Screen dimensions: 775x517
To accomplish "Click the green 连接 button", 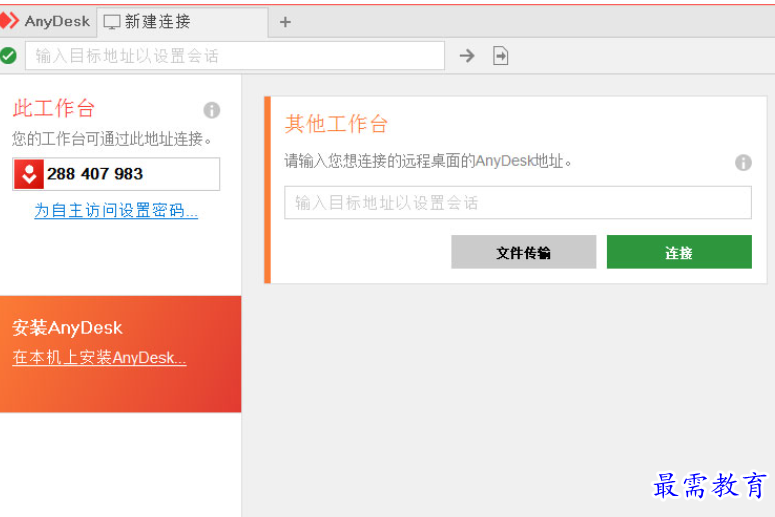I will (x=679, y=252).
